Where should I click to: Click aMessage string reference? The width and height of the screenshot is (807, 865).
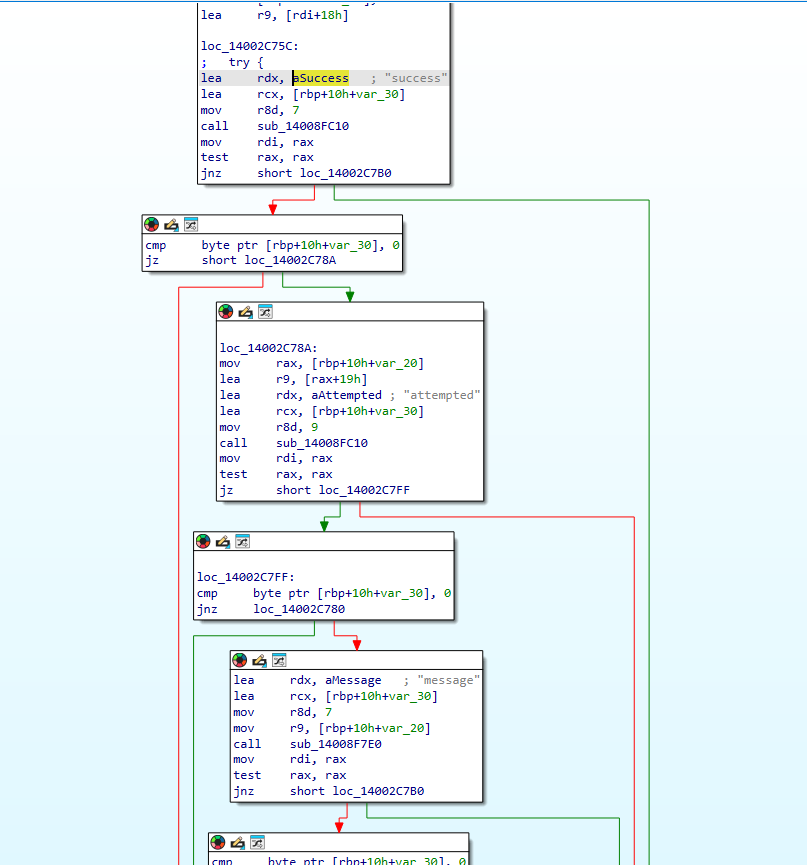(353, 680)
